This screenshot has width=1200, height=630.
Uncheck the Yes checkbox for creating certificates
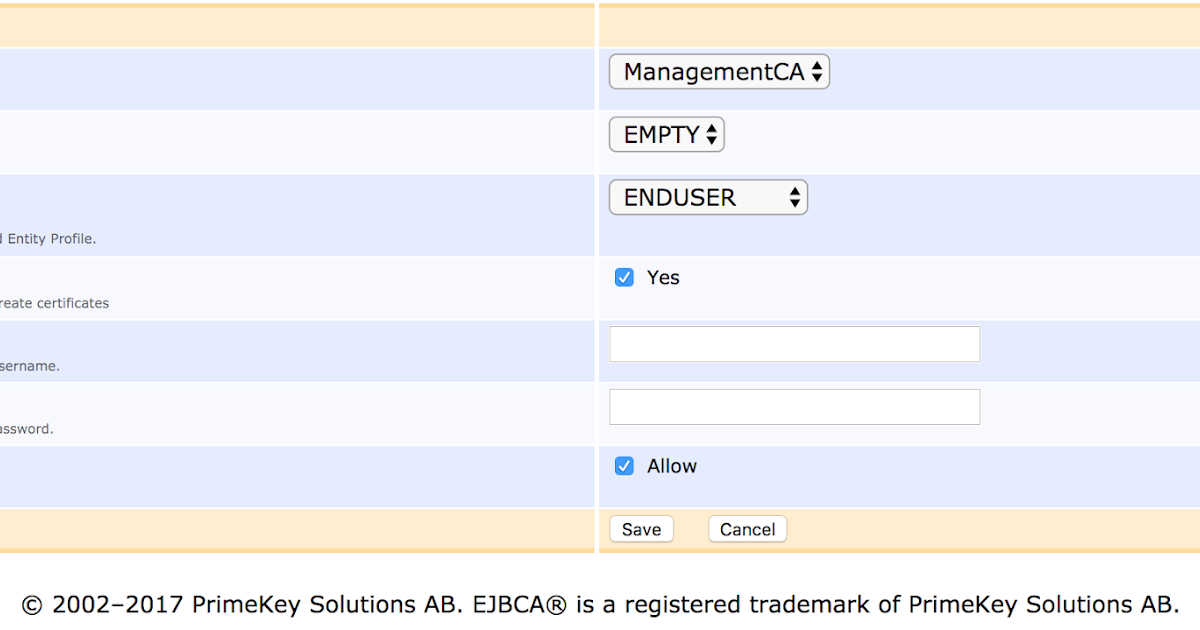point(624,277)
